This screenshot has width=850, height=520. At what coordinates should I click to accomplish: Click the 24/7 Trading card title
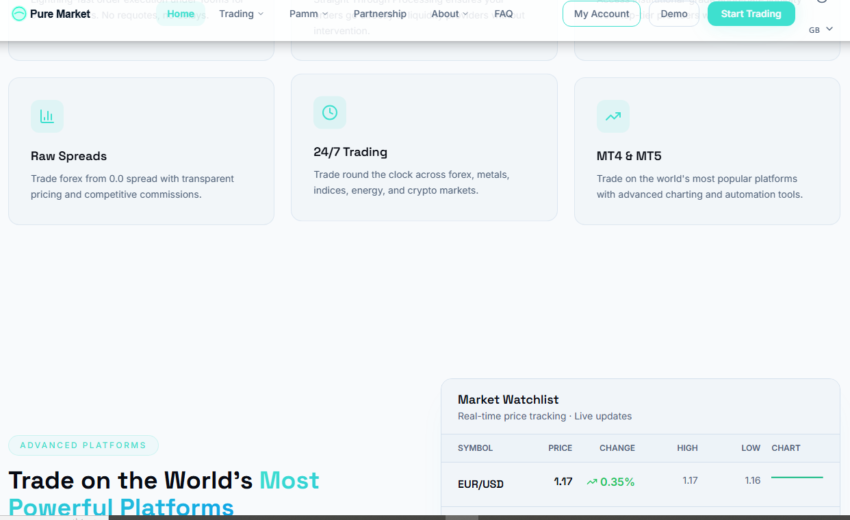click(350, 152)
